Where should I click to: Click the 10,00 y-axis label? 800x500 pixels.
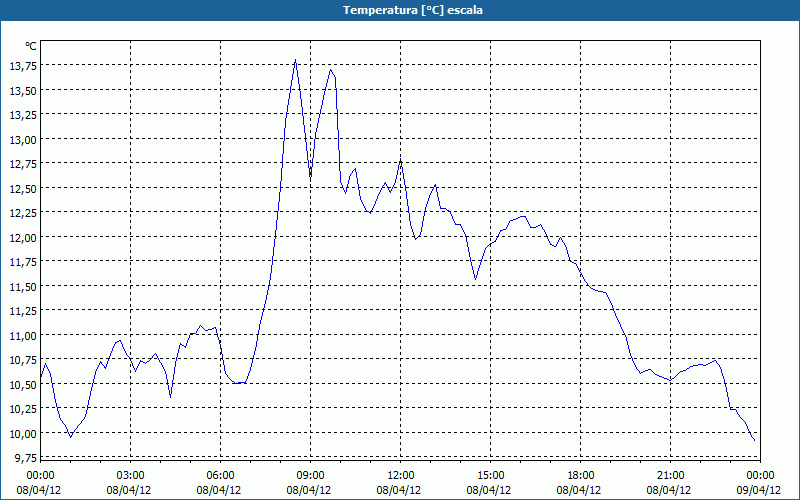click(23, 433)
